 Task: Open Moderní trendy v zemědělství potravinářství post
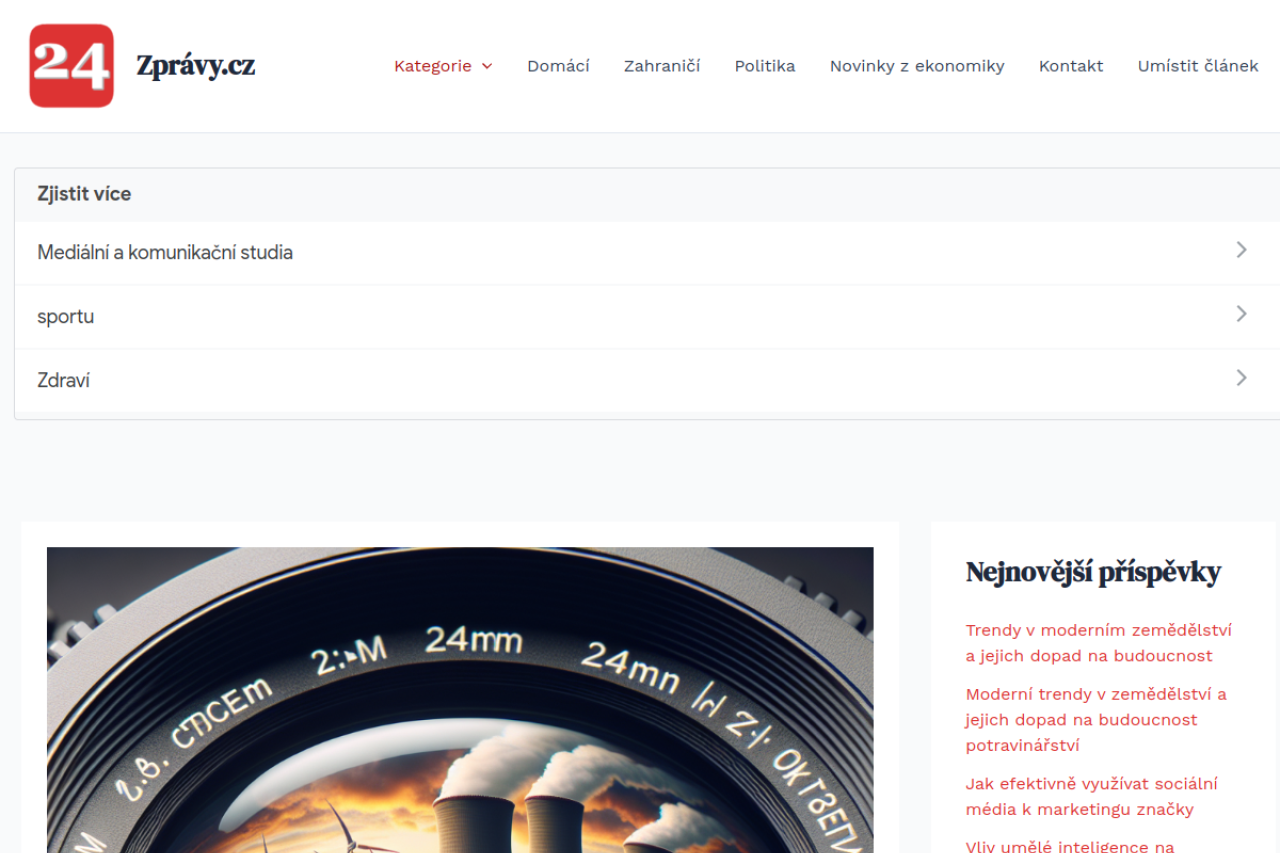pos(1096,720)
